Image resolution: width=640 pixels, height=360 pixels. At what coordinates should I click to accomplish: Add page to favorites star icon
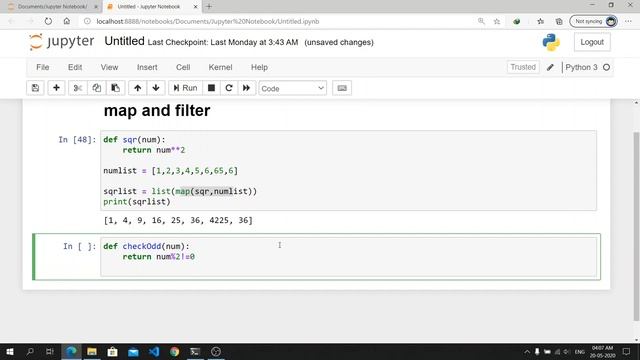[497, 21]
